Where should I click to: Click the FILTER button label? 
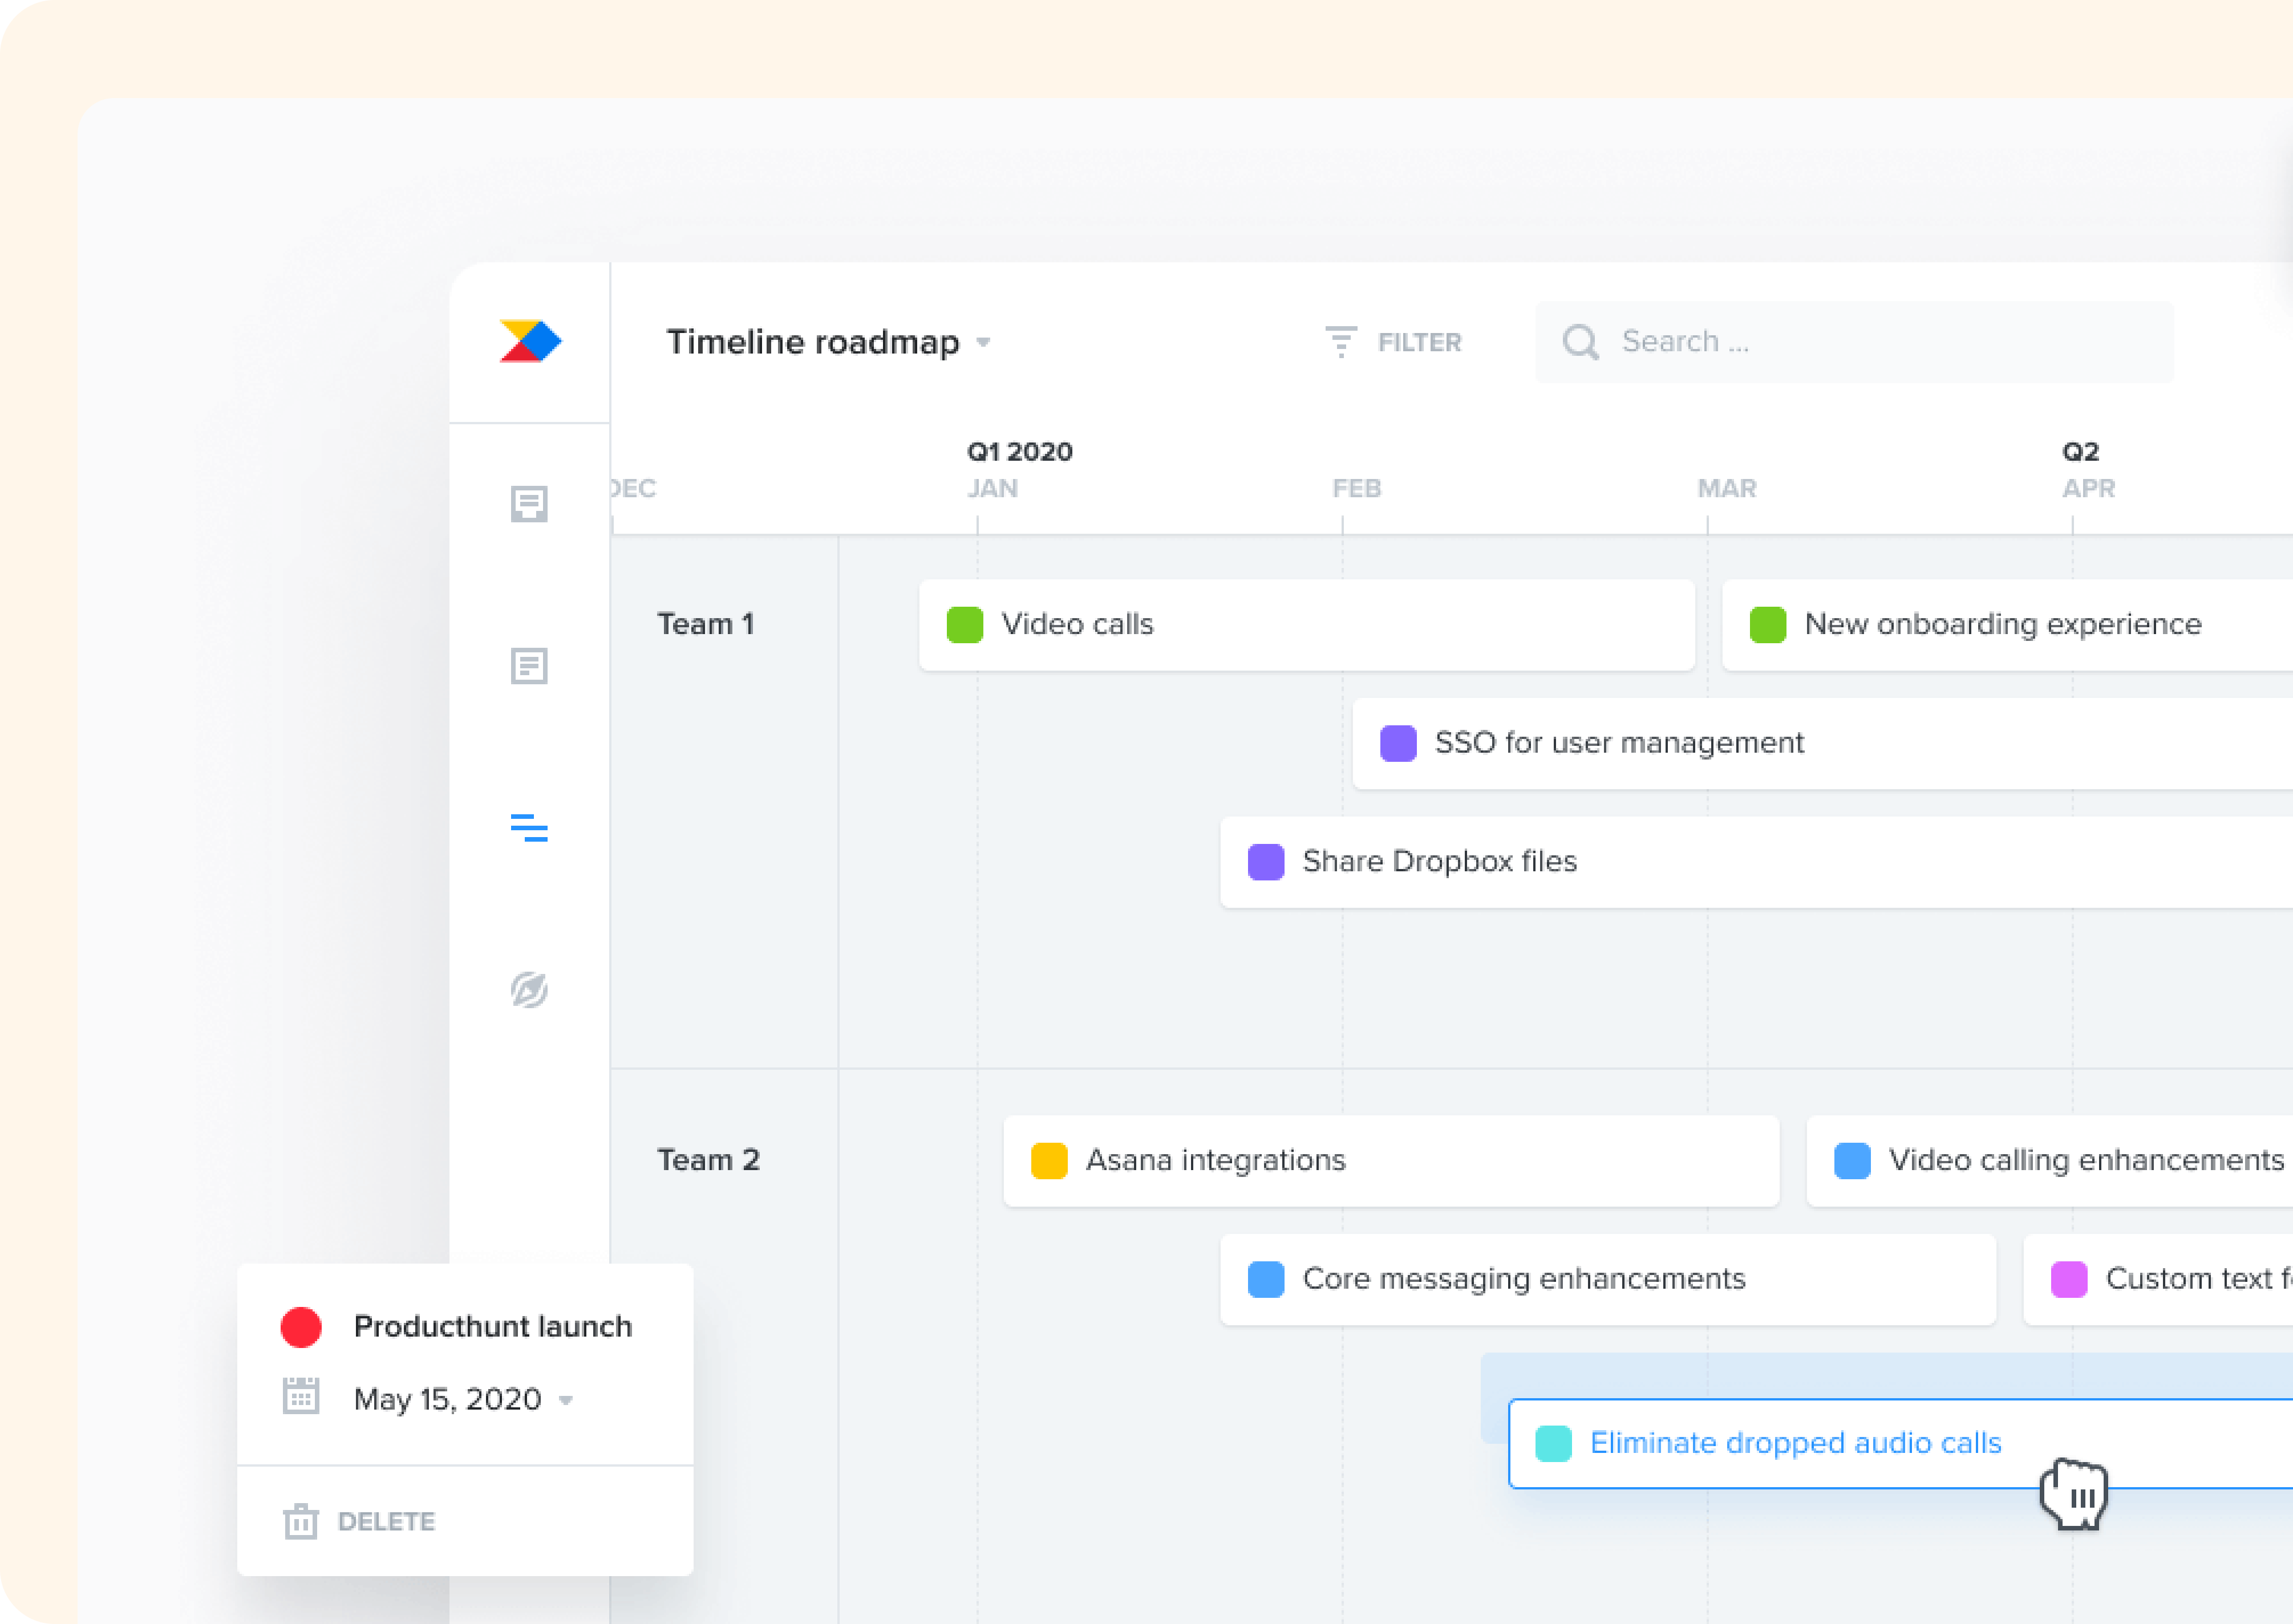point(1419,342)
